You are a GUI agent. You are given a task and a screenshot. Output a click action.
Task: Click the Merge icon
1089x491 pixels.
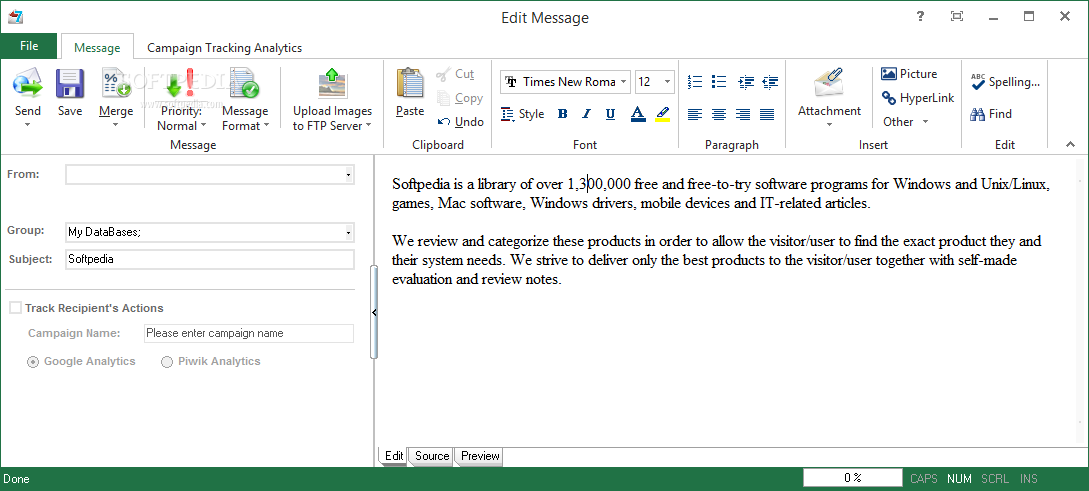(x=116, y=84)
